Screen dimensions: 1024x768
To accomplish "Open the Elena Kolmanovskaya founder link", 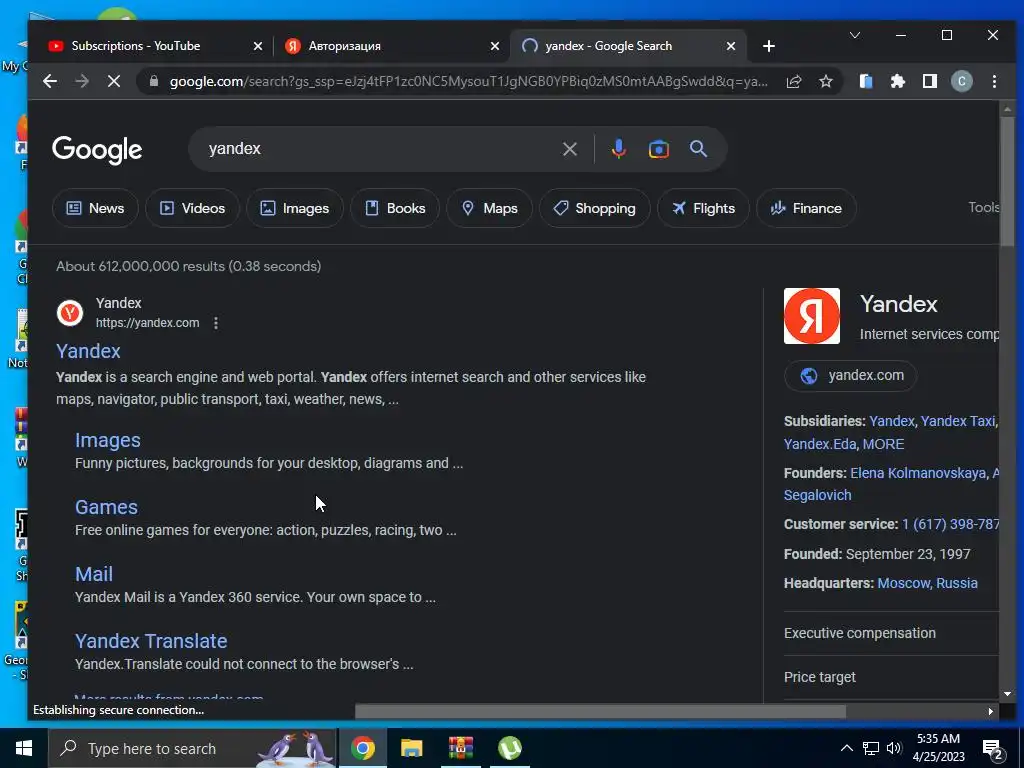I will (918, 473).
